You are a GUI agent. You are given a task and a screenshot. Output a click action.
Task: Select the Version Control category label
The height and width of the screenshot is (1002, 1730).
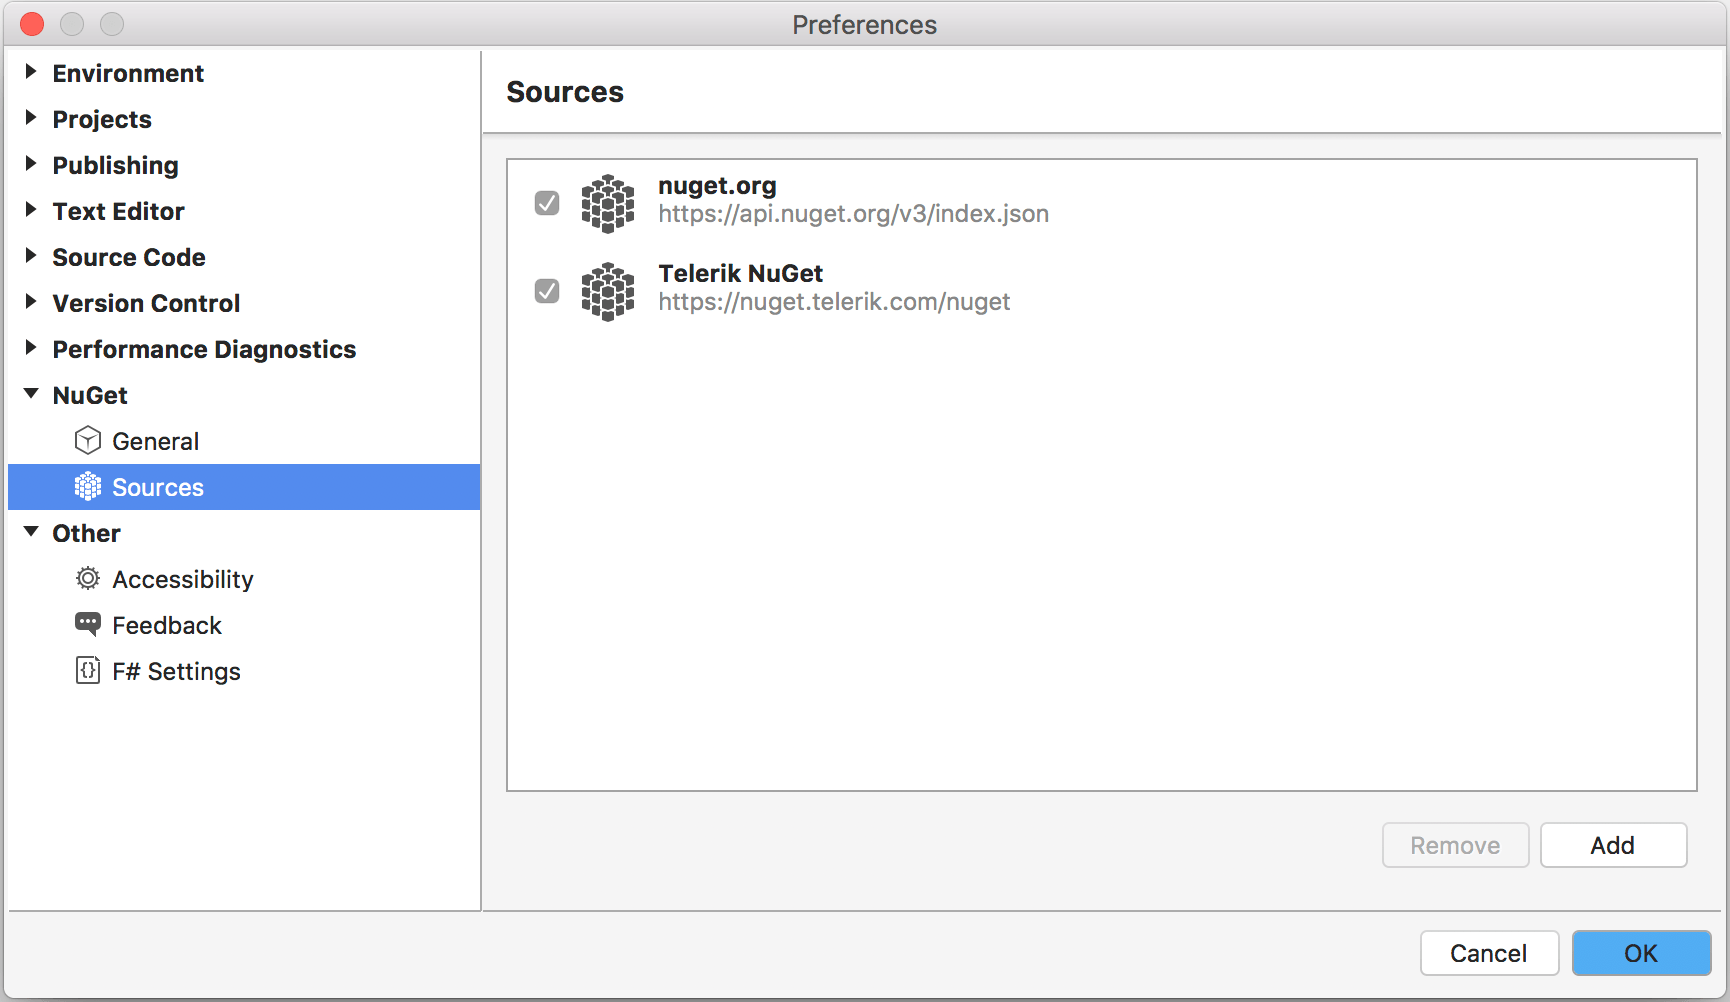(146, 303)
